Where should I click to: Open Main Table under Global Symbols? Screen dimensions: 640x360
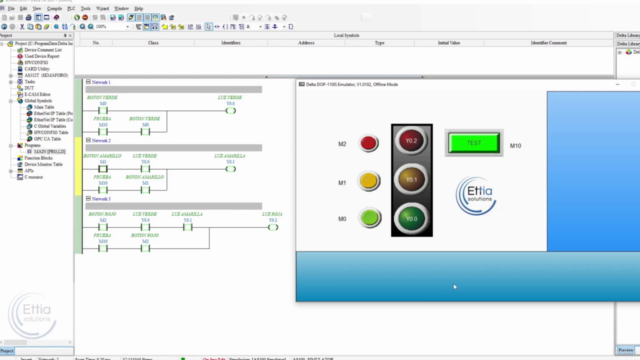[44, 107]
